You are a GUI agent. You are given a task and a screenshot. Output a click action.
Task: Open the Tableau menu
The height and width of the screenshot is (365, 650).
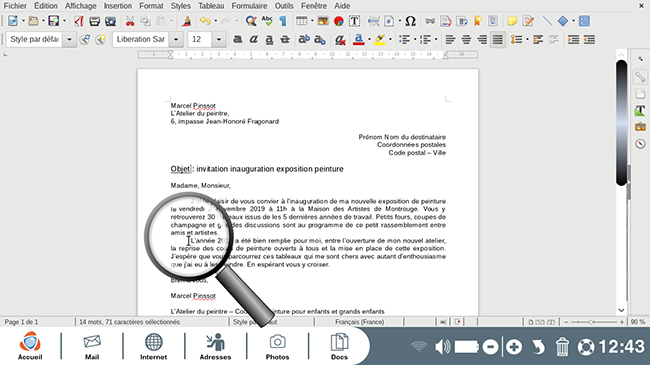click(211, 6)
